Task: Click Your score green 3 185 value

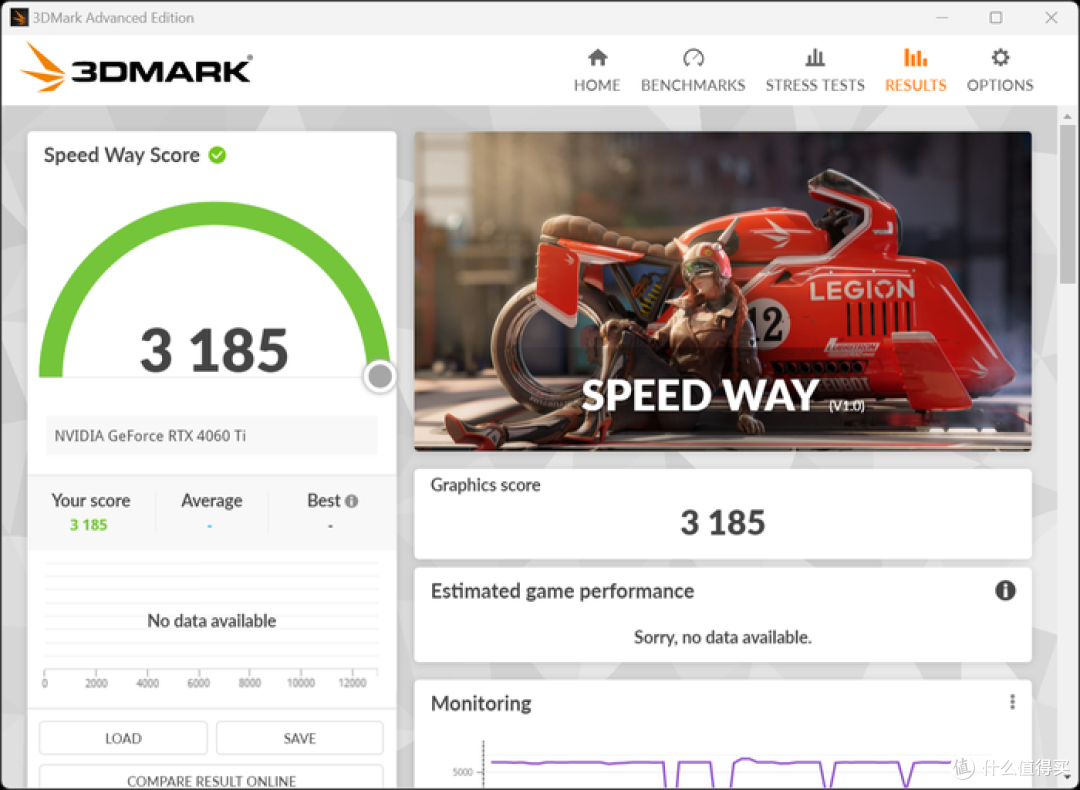Action: [x=89, y=525]
